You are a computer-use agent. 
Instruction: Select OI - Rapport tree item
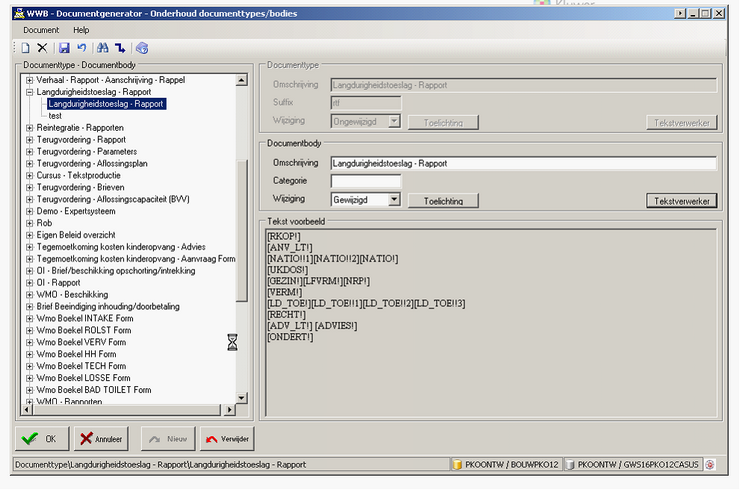58,283
